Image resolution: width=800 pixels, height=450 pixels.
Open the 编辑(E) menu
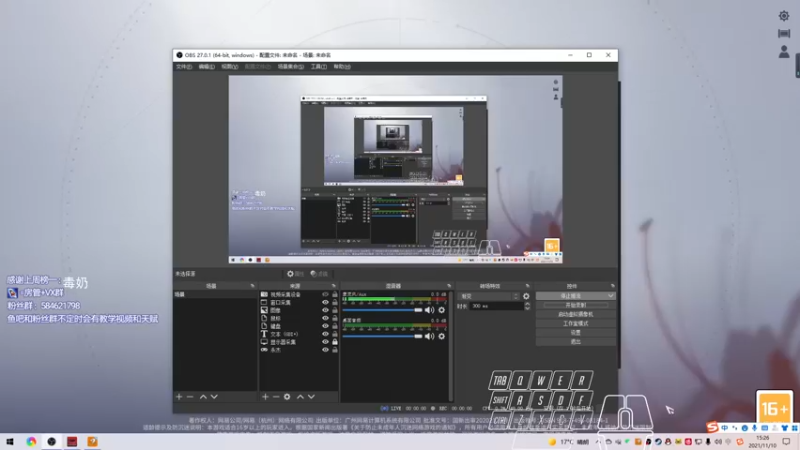point(206,67)
